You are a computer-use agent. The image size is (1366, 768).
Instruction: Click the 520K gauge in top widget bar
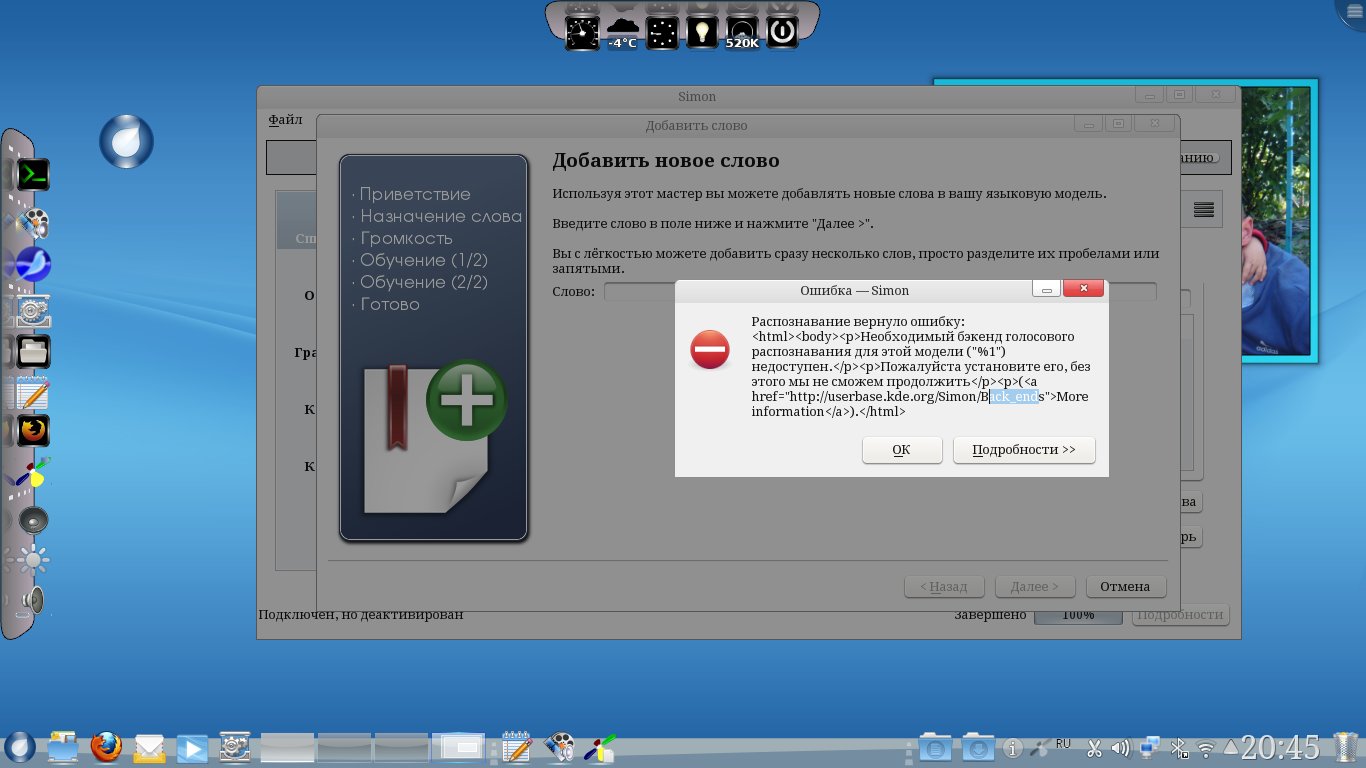click(742, 32)
